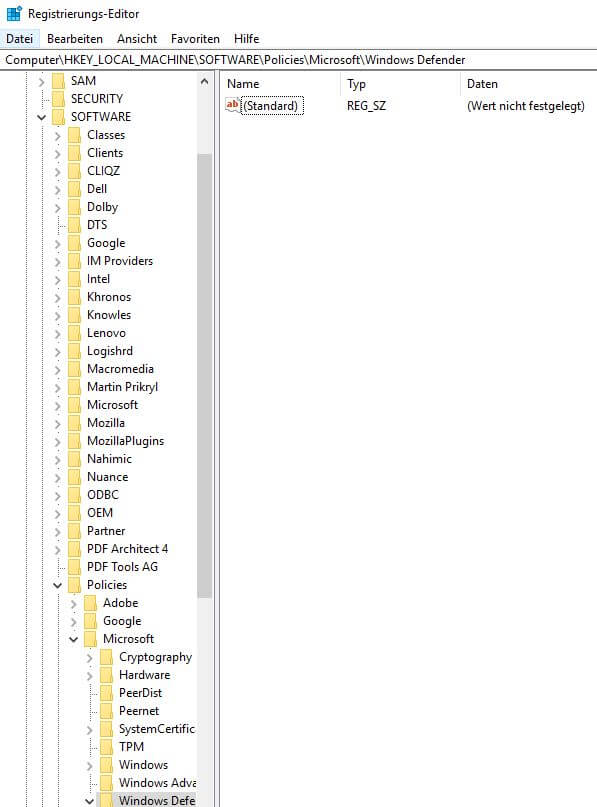This screenshot has height=807, width=597.
Task: Expand the SAM key
Action: (41, 81)
